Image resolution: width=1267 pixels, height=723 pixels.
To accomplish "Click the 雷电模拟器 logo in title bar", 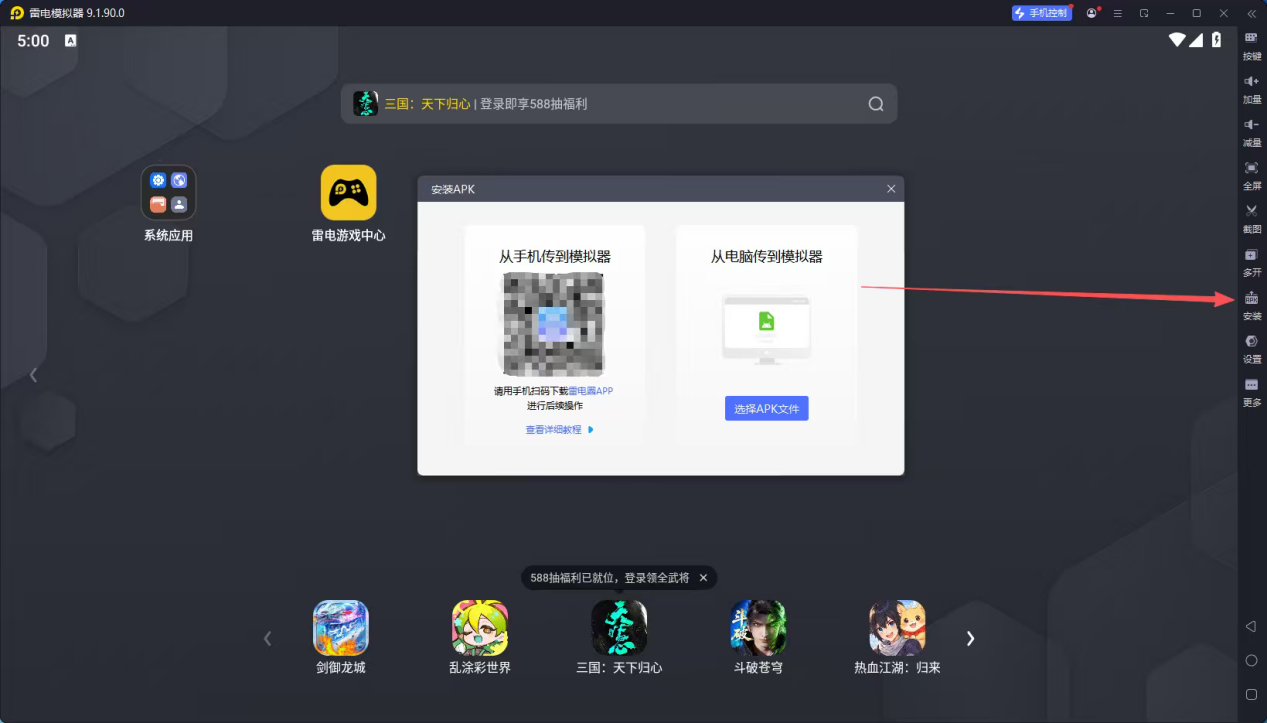I will click(x=16, y=13).
